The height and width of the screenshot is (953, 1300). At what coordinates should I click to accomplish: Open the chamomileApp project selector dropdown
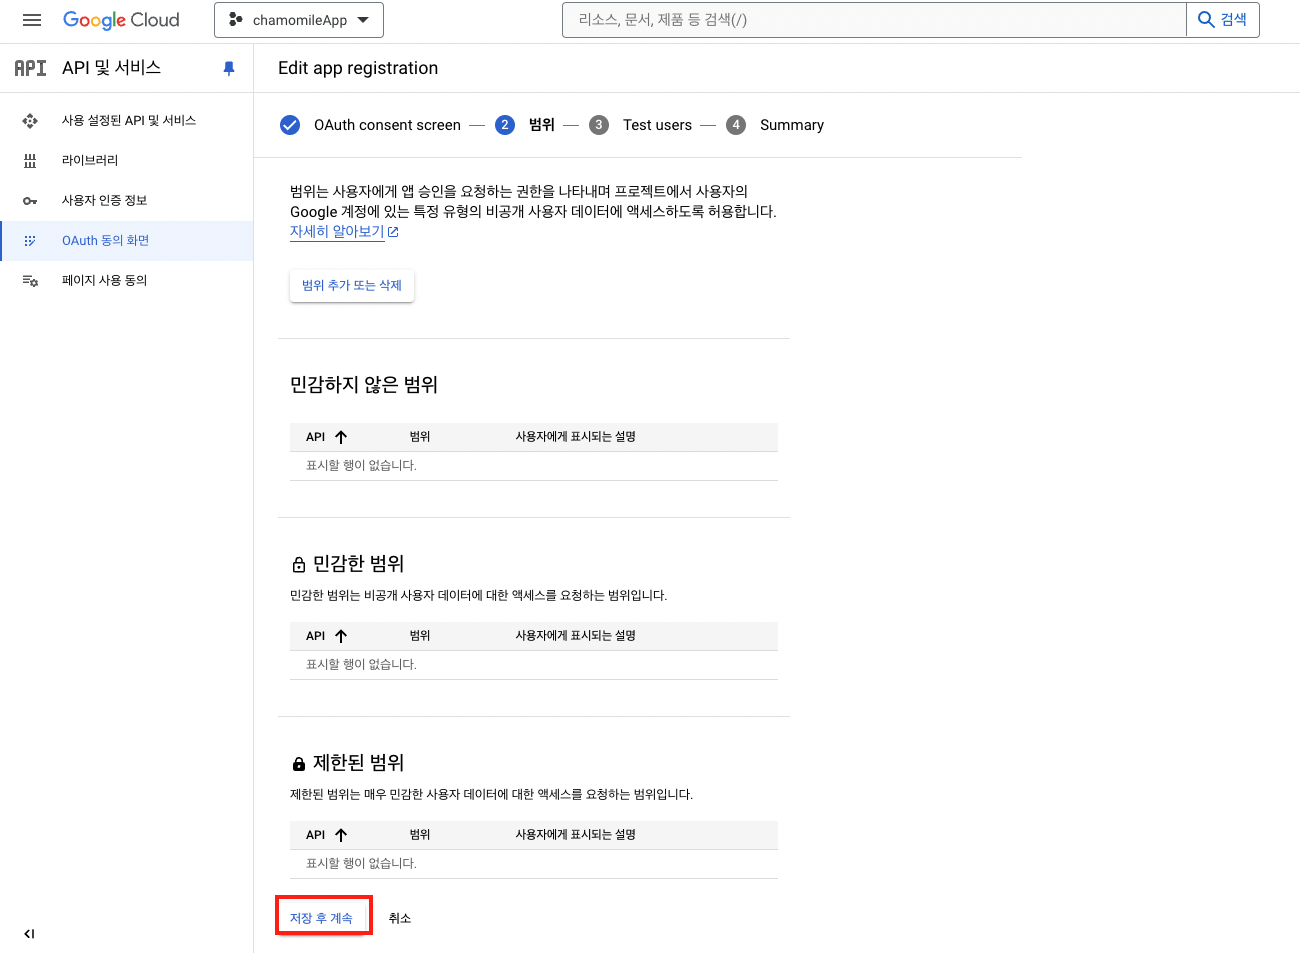[x=299, y=20]
